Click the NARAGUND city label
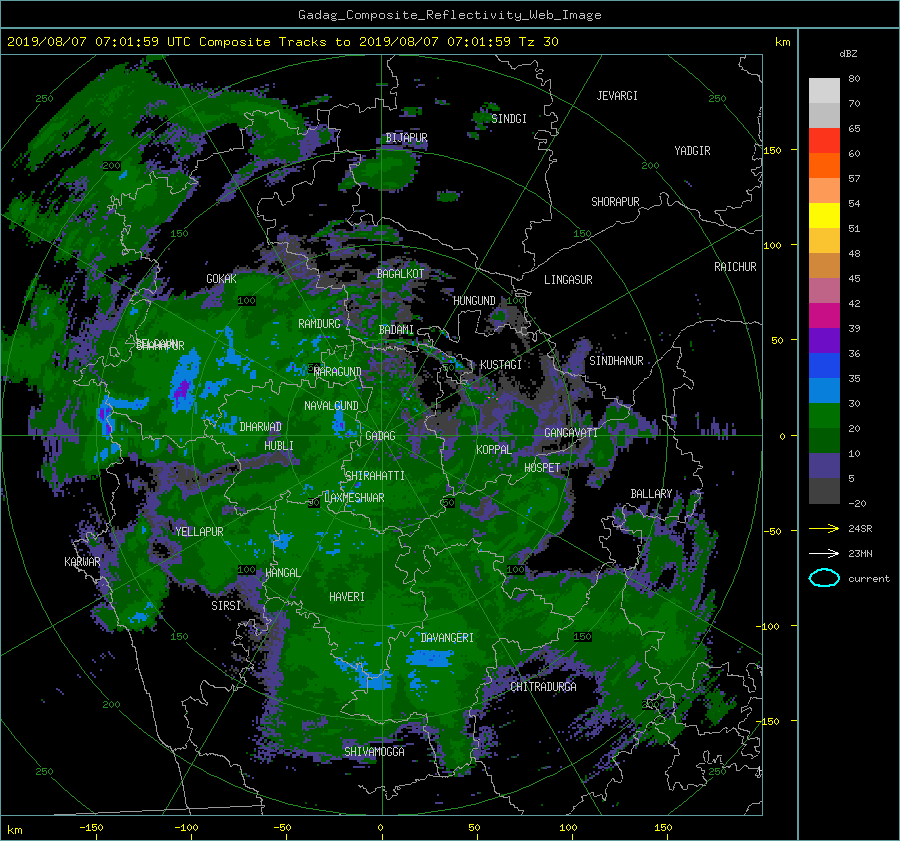The height and width of the screenshot is (841, 900). click(x=338, y=372)
